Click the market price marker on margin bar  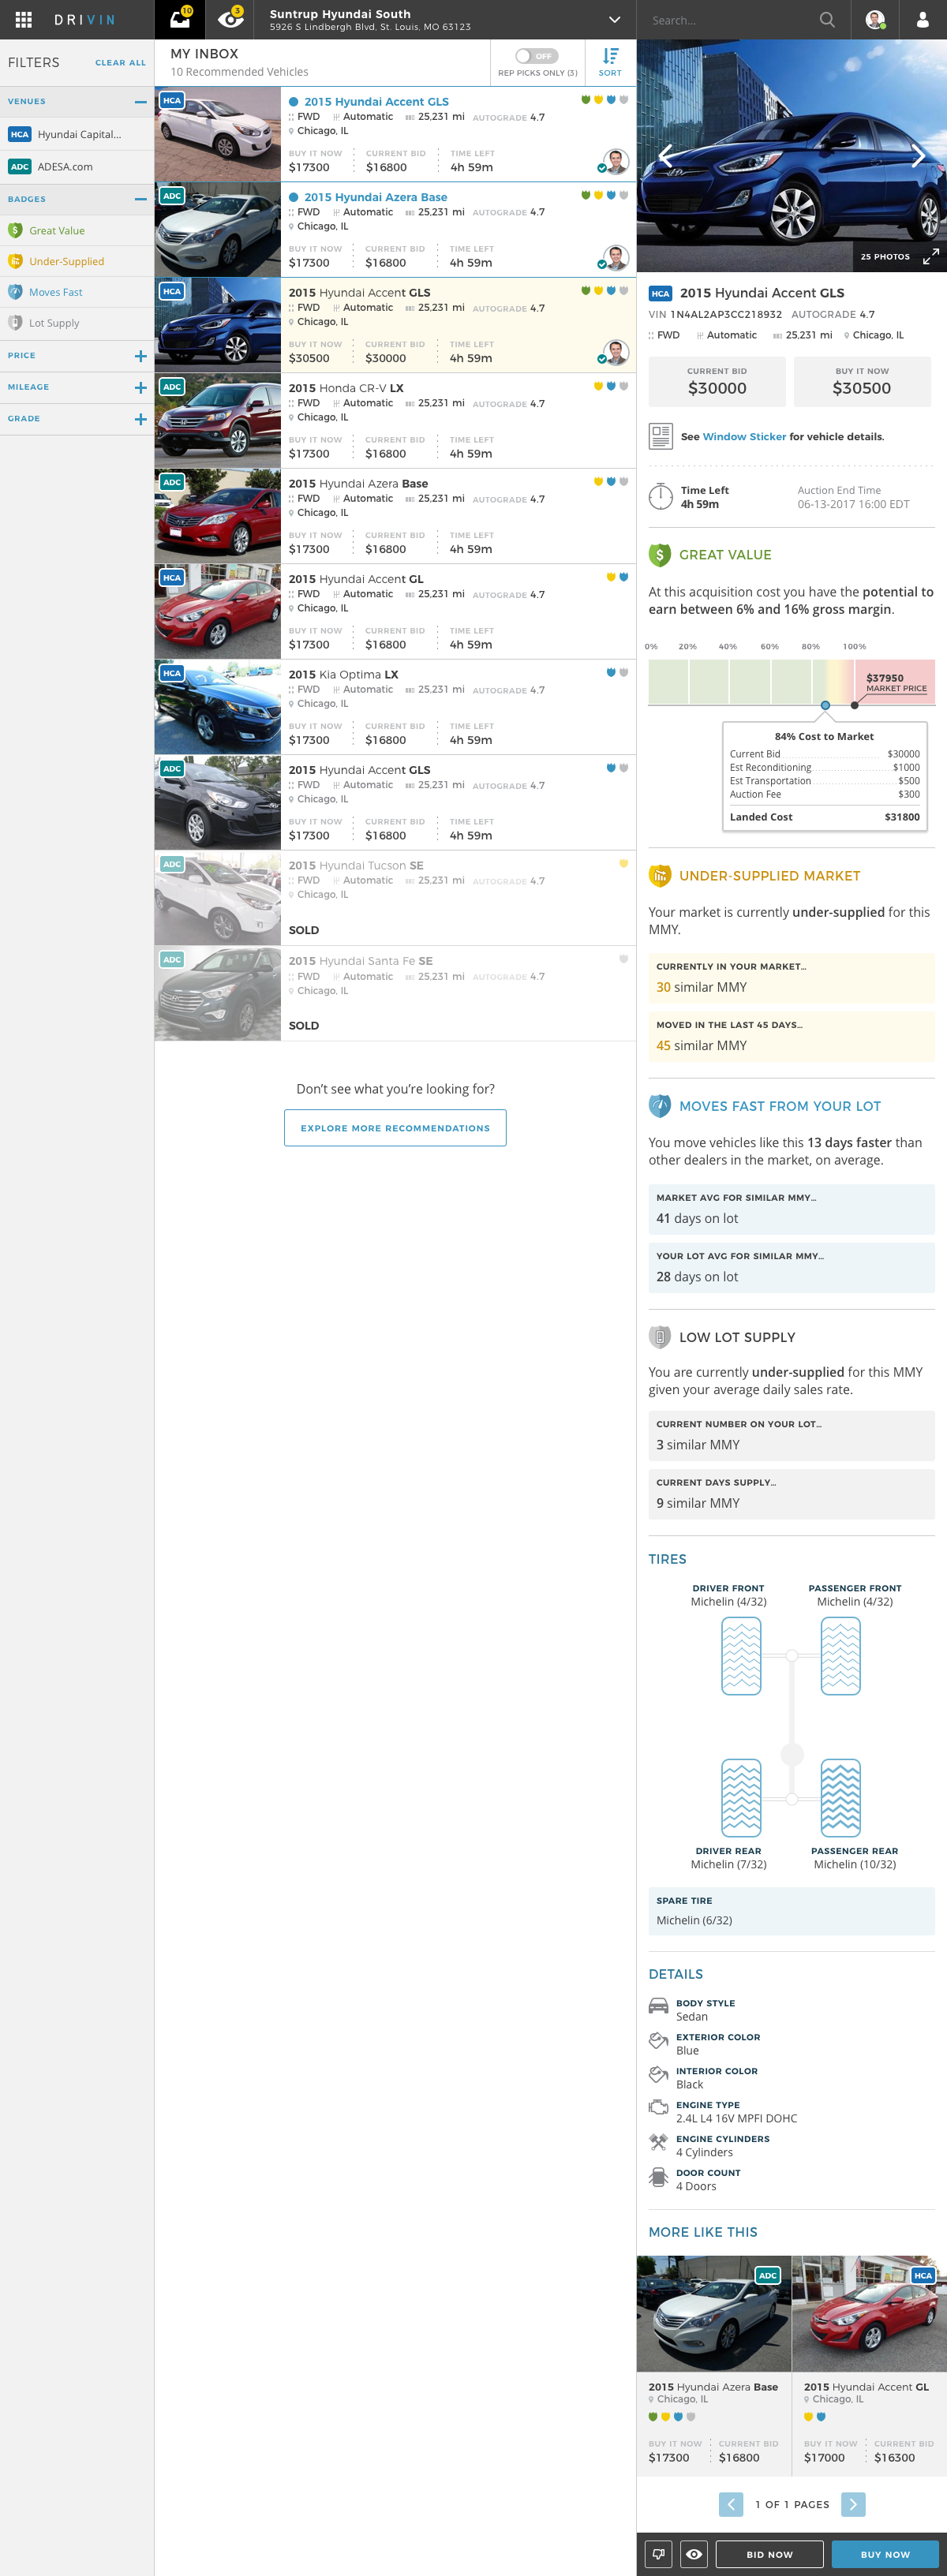pos(854,705)
